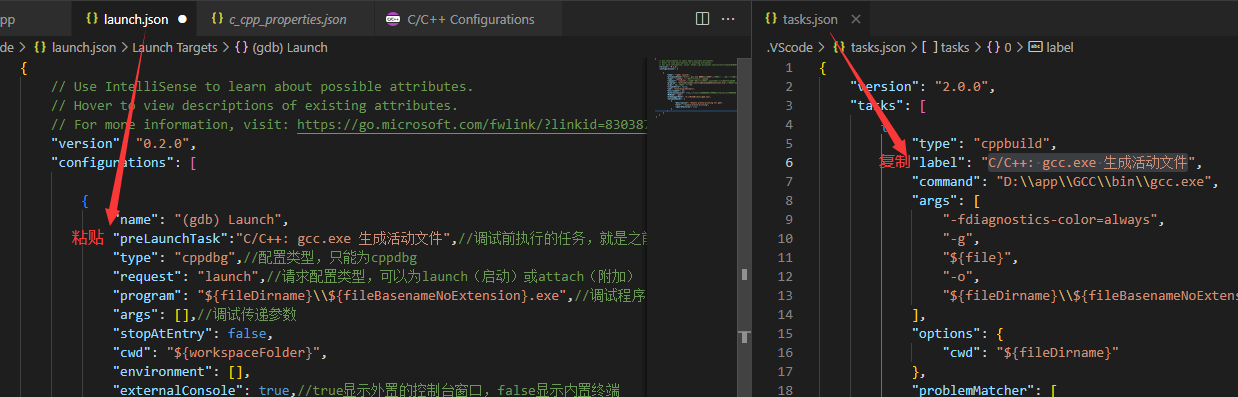
Task: Click the "stopAtEntry" false value
Action: tap(247, 333)
